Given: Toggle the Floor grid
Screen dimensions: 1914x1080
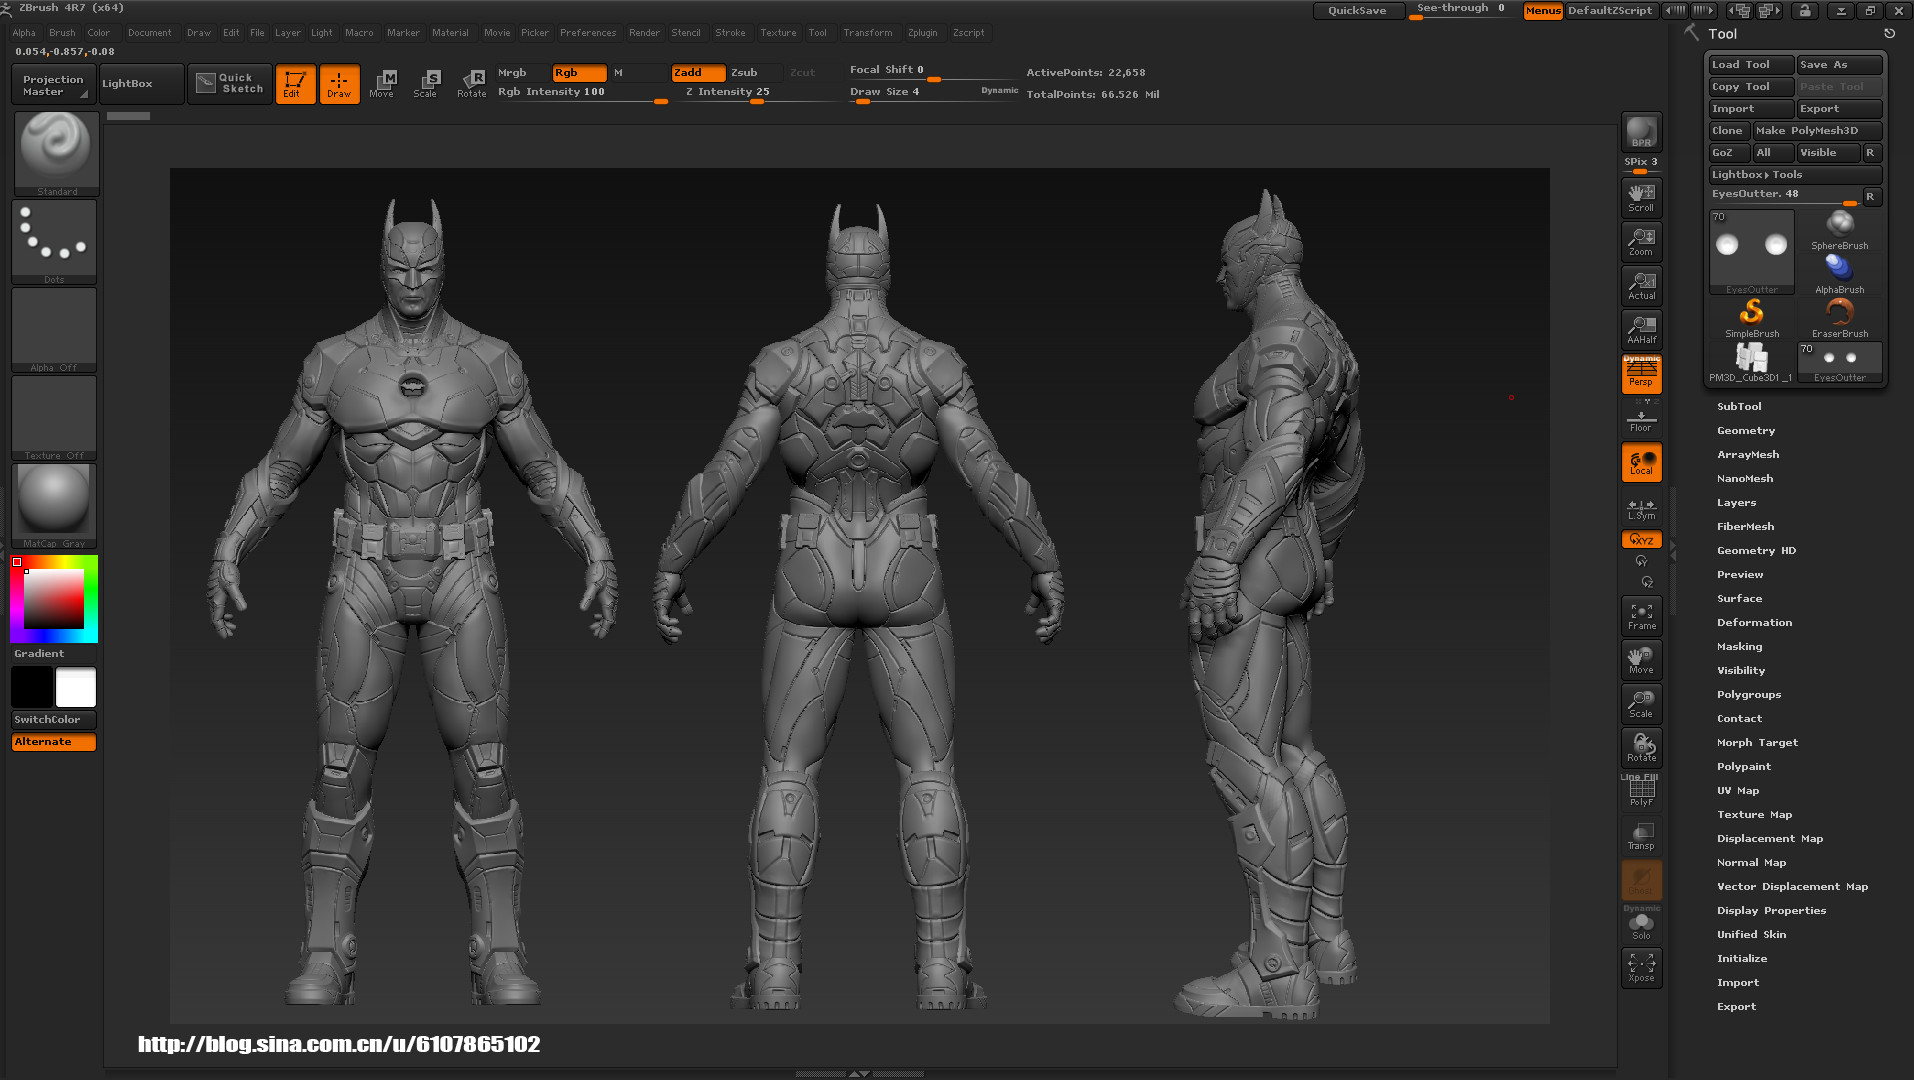Looking at the screenshot, I should point(1641,418).
